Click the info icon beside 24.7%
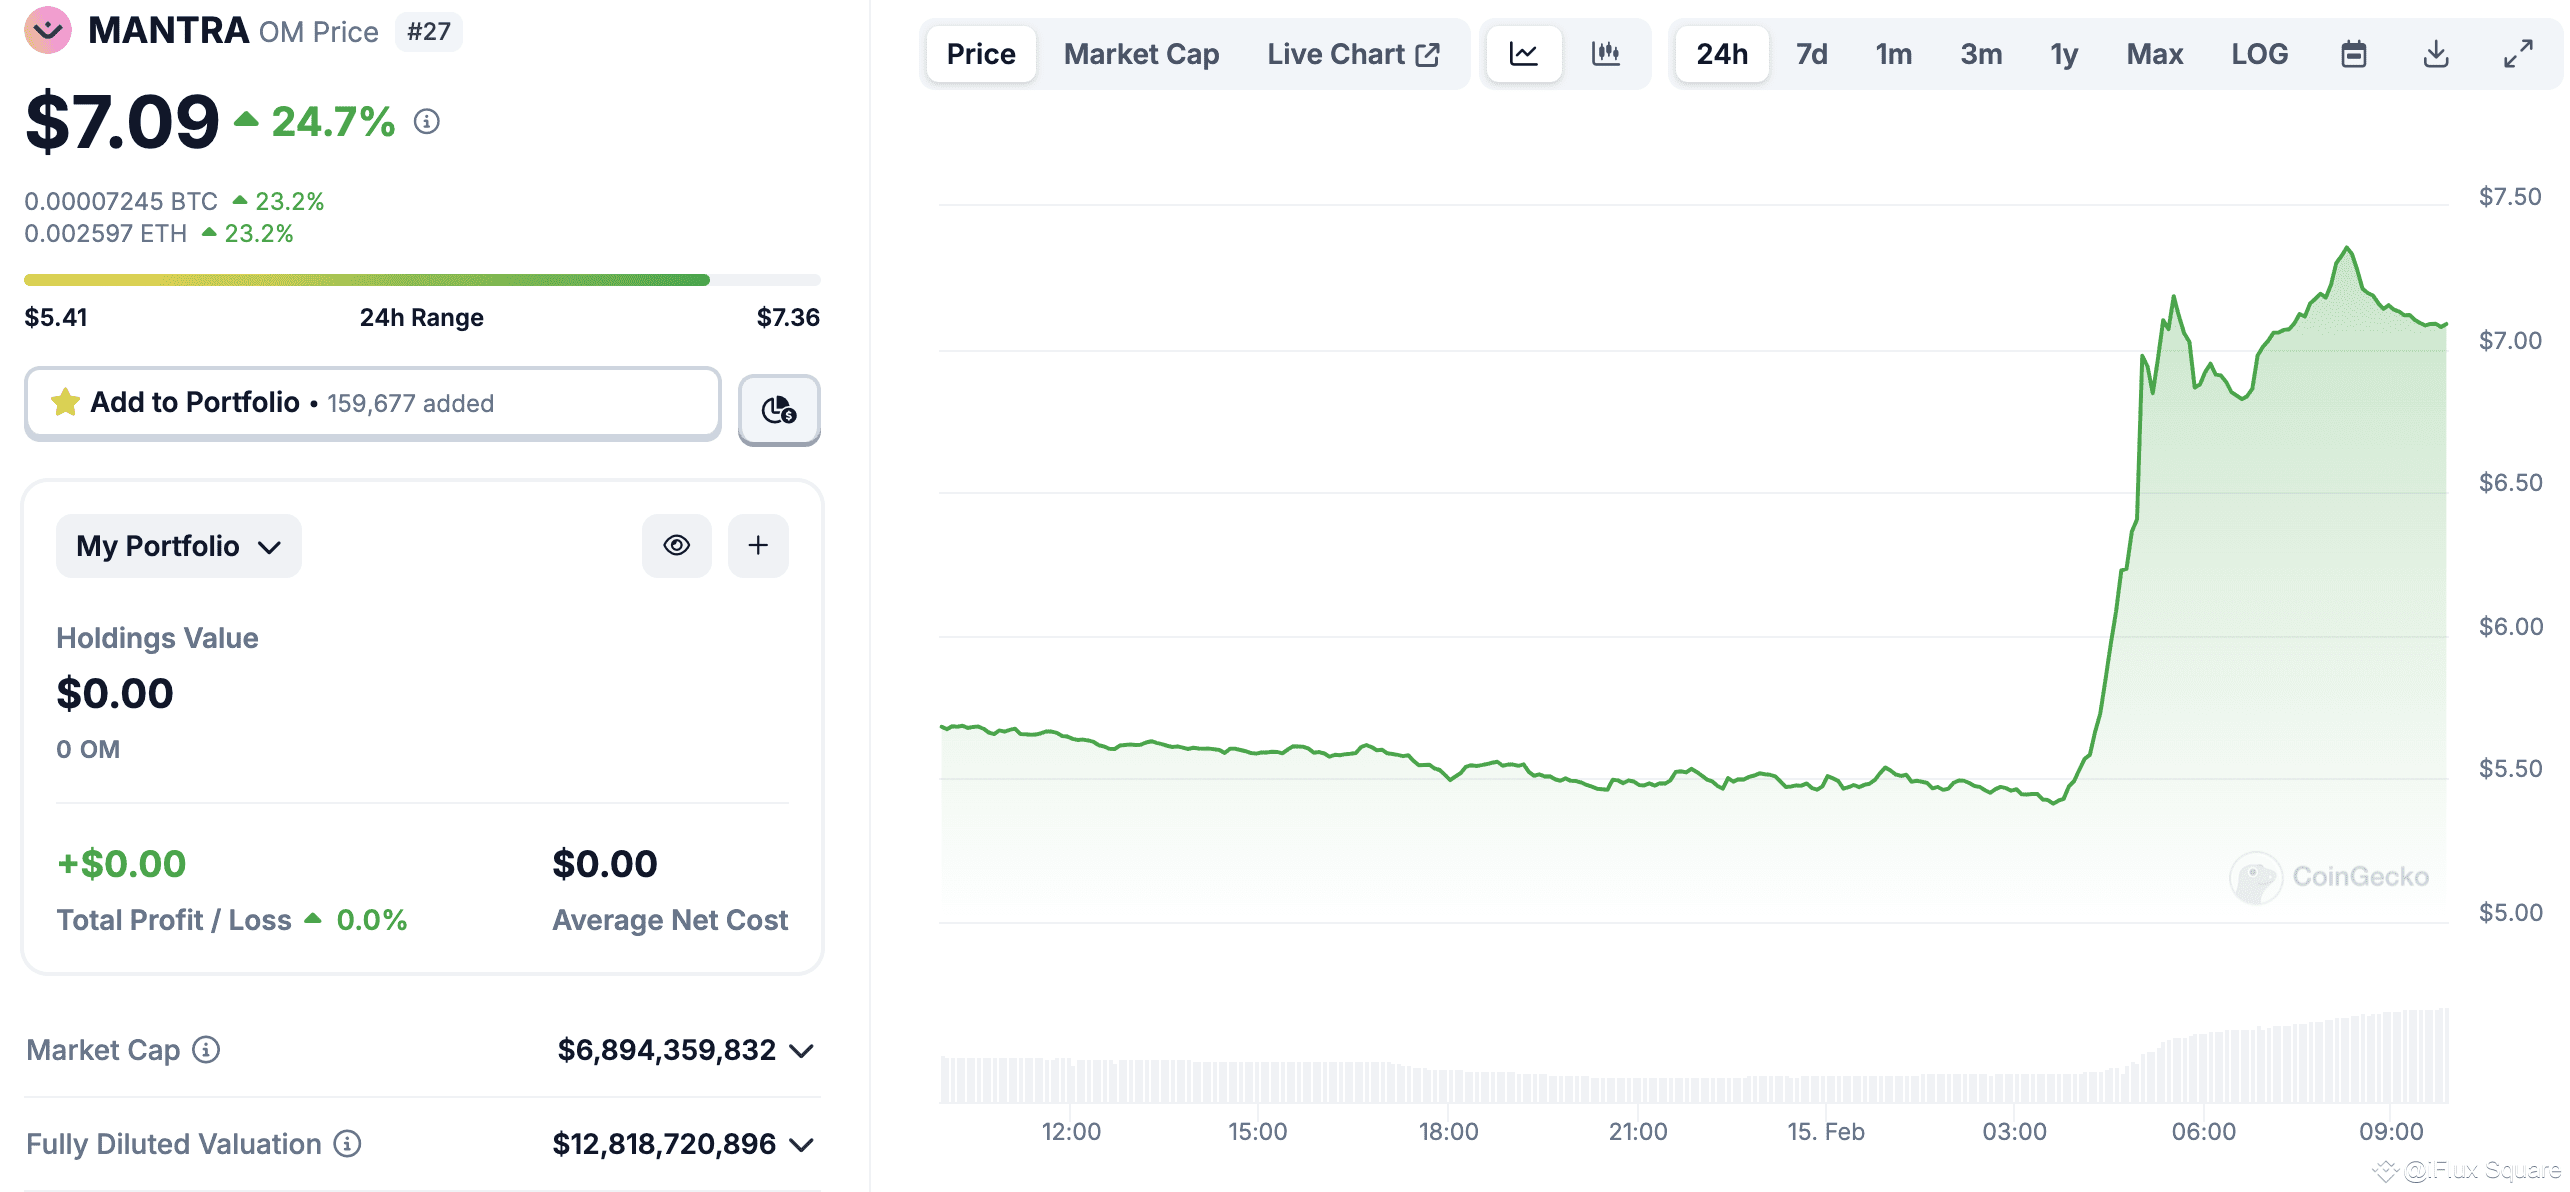The image size is (2570, 1192). click(427, 121)
